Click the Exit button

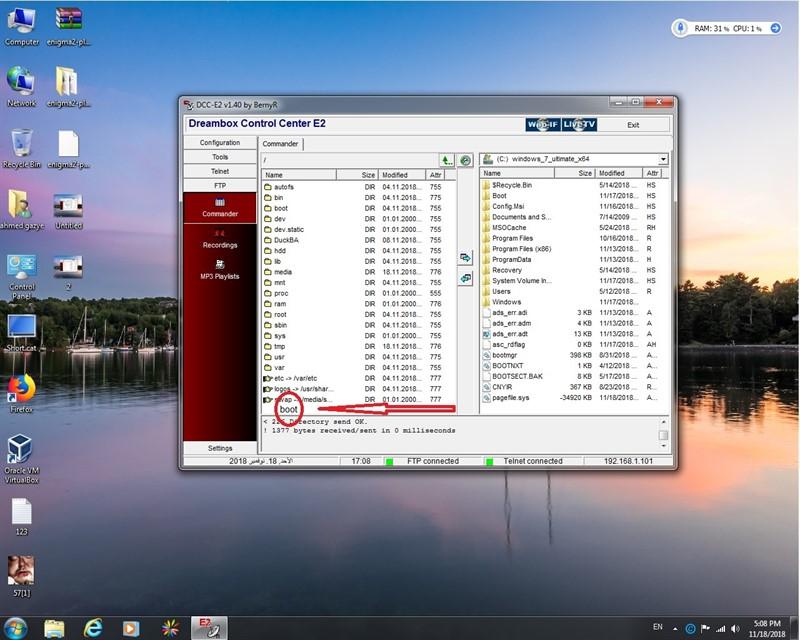pos(633,125)
